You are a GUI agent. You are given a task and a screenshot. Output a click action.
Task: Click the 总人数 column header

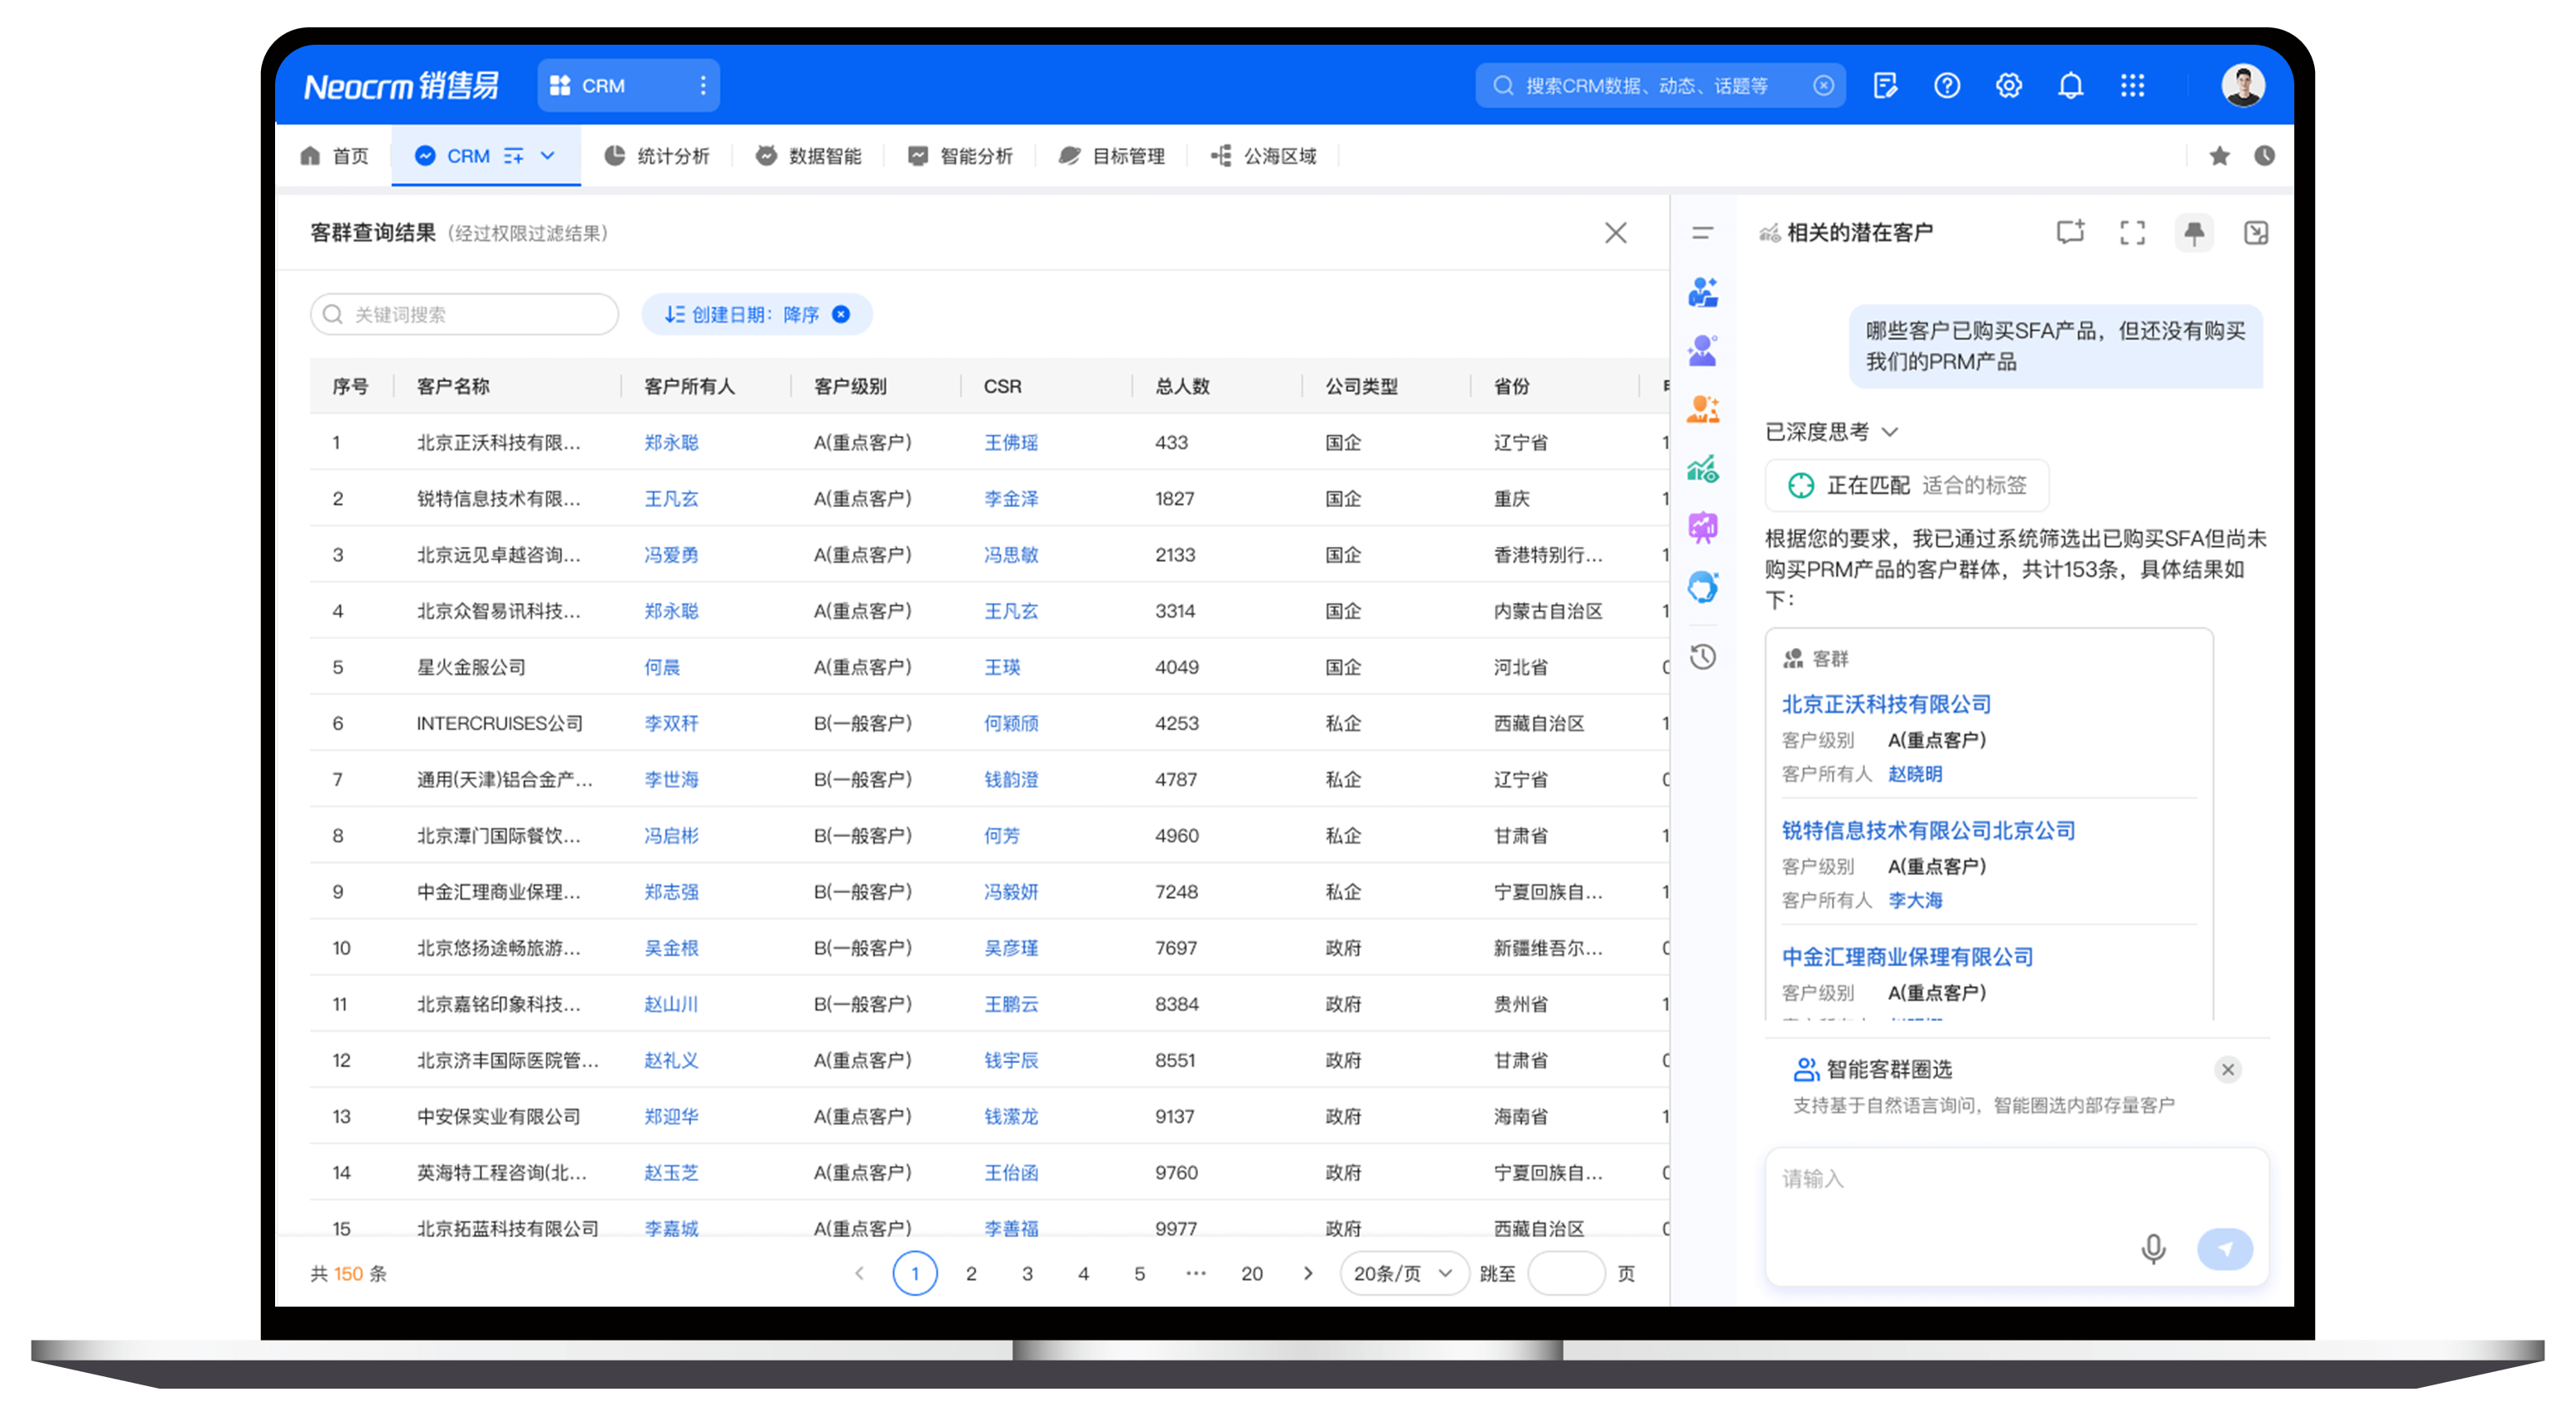click(x=1182, y=386)
